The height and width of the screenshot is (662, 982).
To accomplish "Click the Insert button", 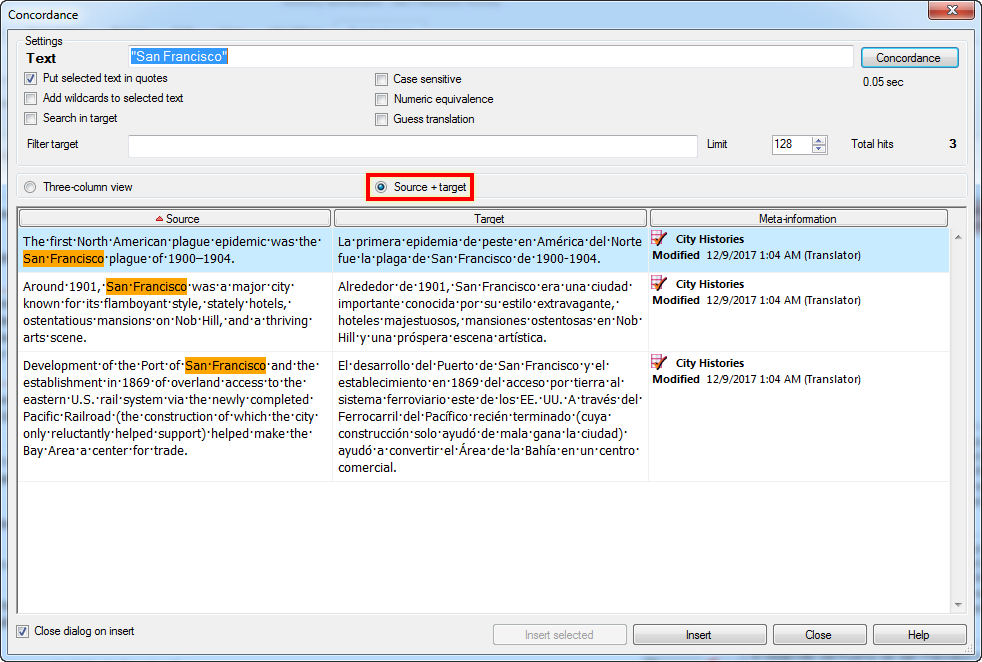I will point(699,634).
